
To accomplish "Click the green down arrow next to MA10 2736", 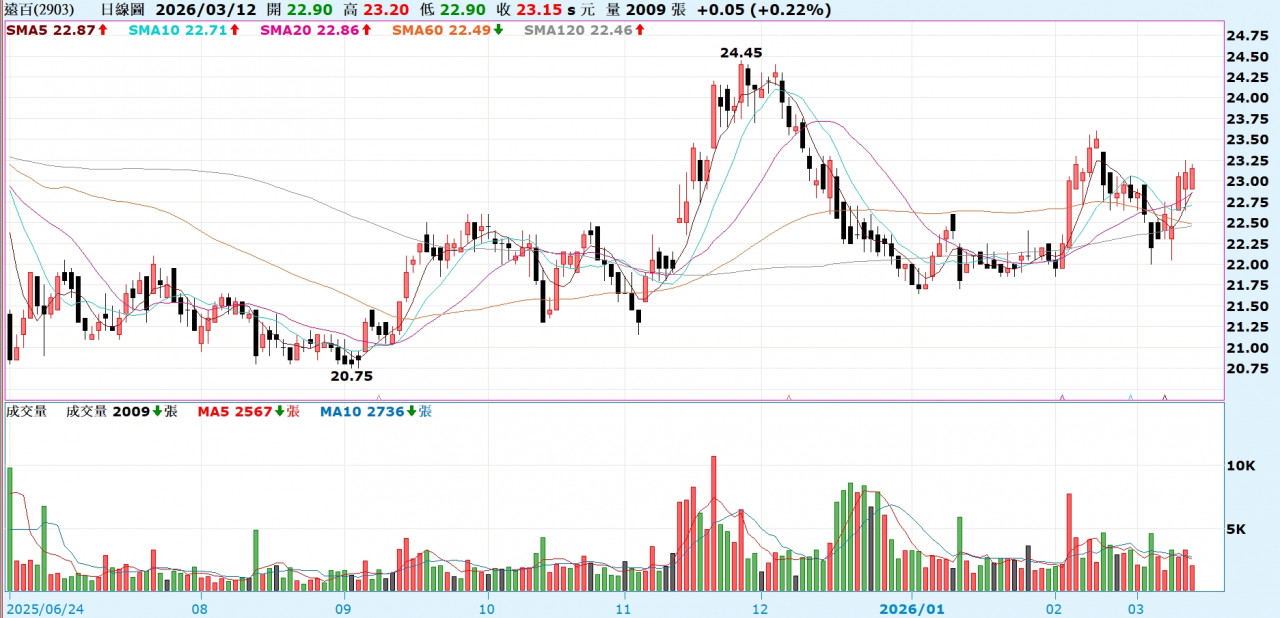I will click(x=411, y=411).
